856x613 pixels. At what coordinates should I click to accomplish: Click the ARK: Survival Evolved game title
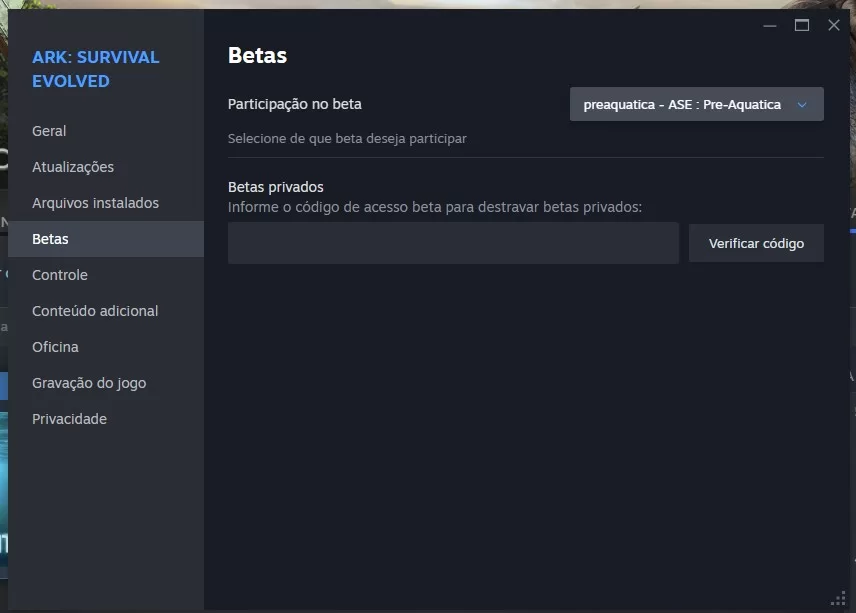pos(95,69)
